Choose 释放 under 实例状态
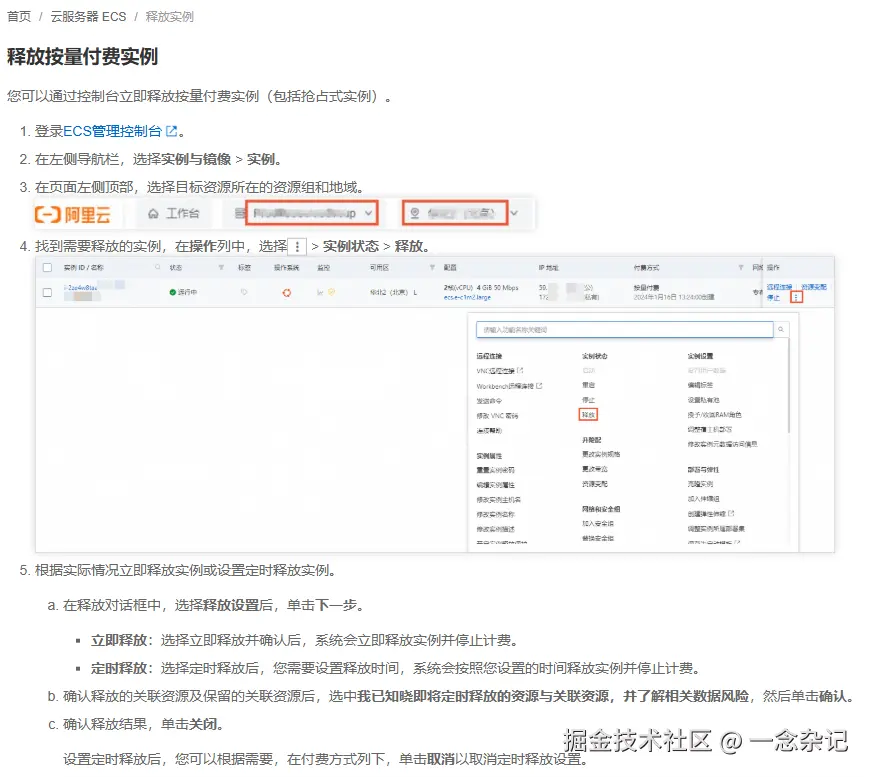 [588, 414]
